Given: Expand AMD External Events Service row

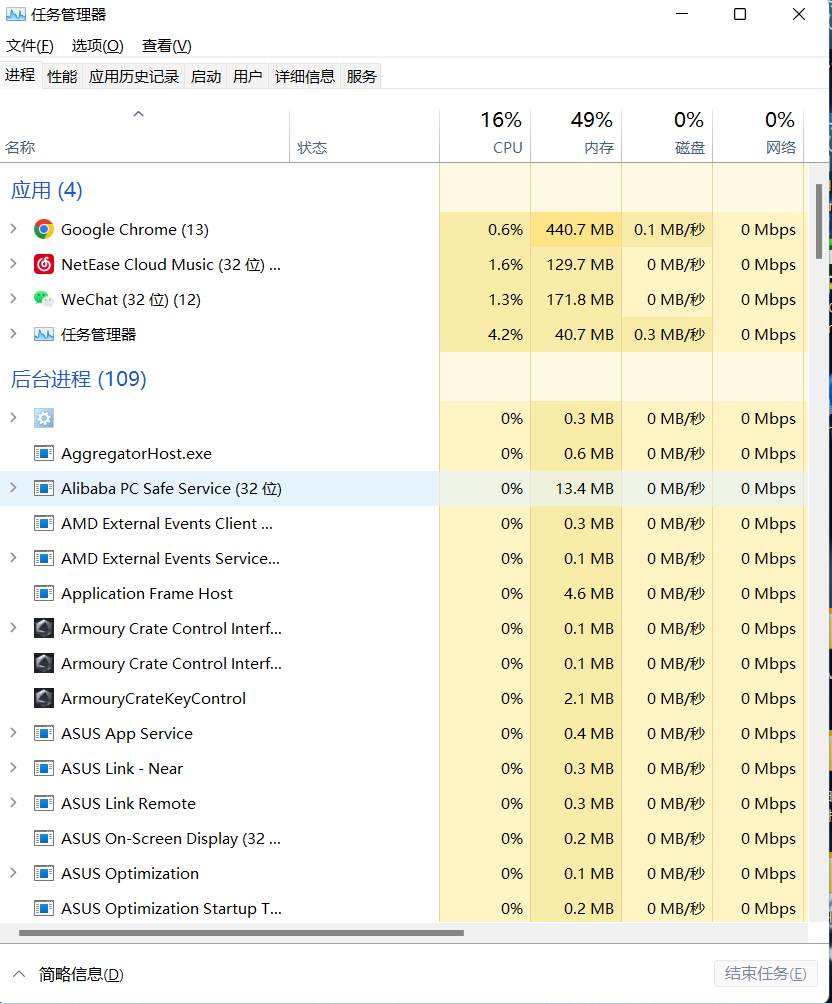Looking at the screenshot, I should pos(13,558).
